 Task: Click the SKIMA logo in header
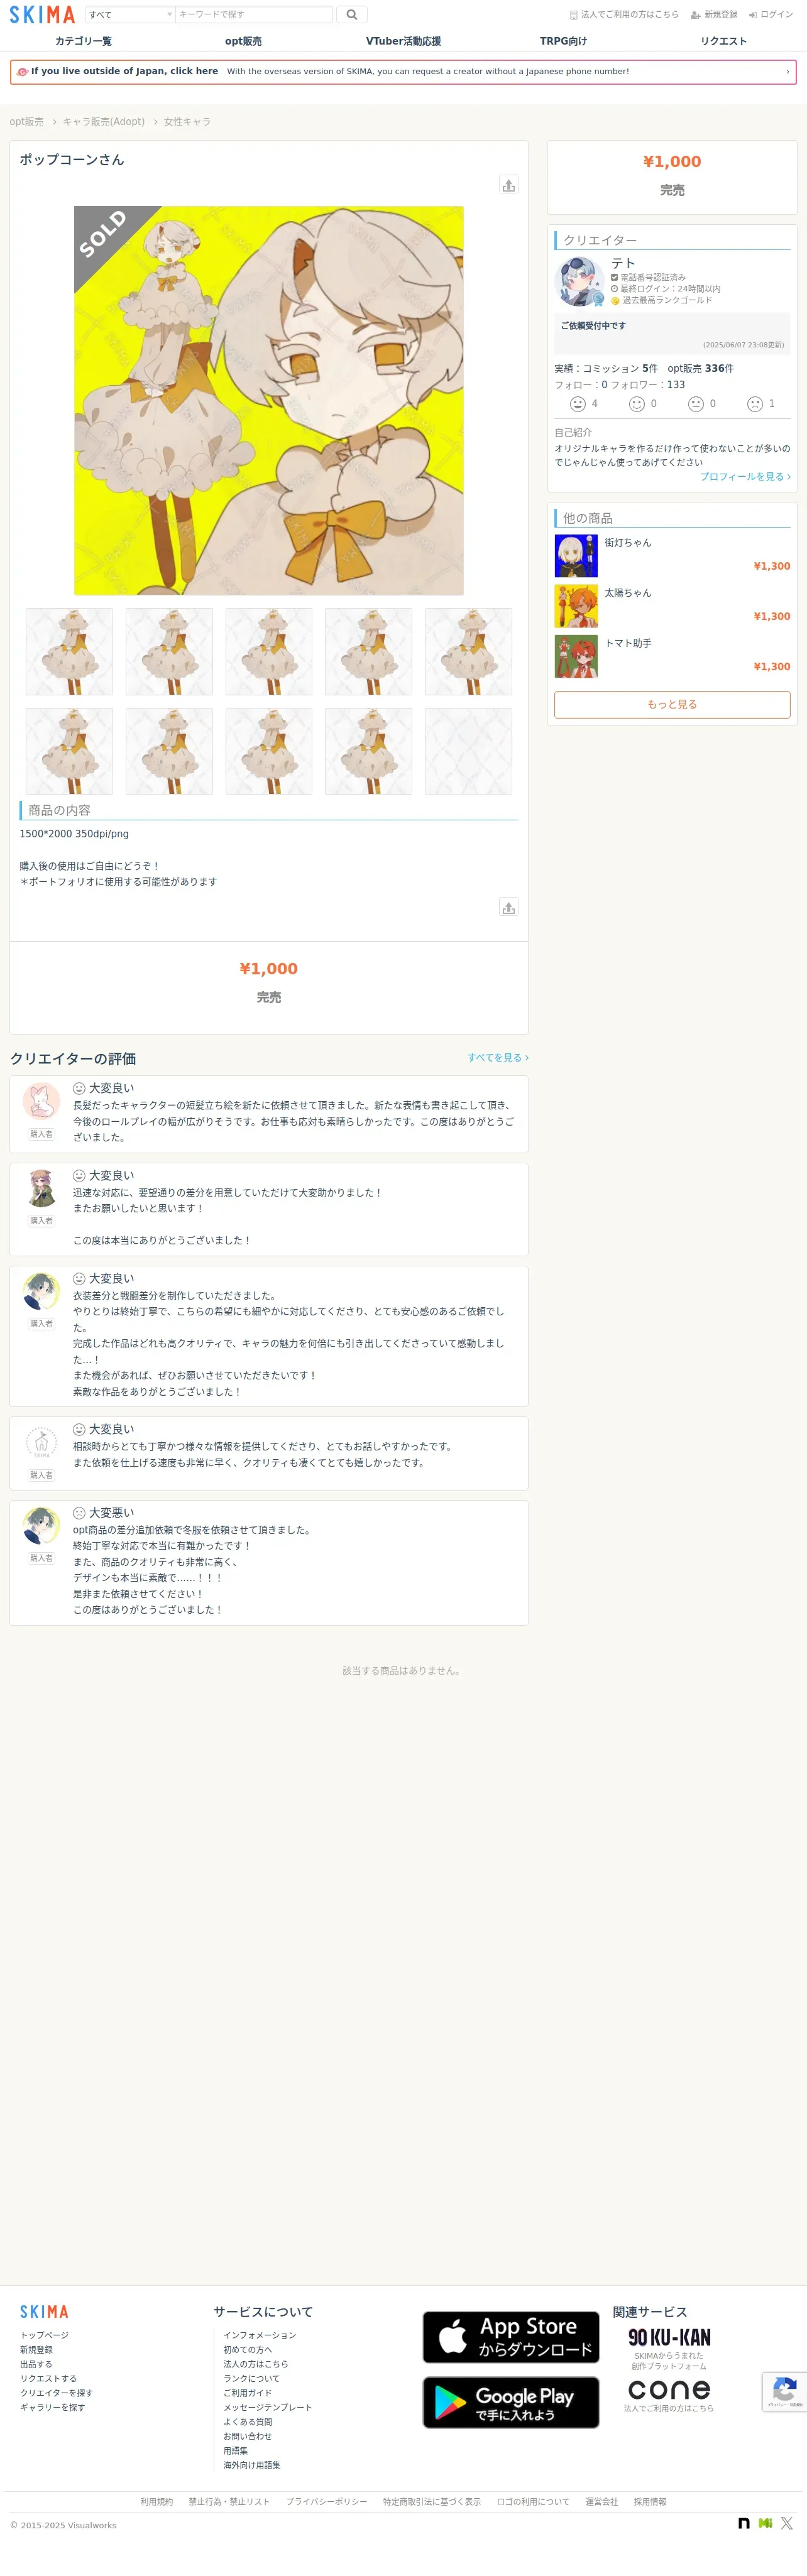pyautogui.click(x=42, y=14)
